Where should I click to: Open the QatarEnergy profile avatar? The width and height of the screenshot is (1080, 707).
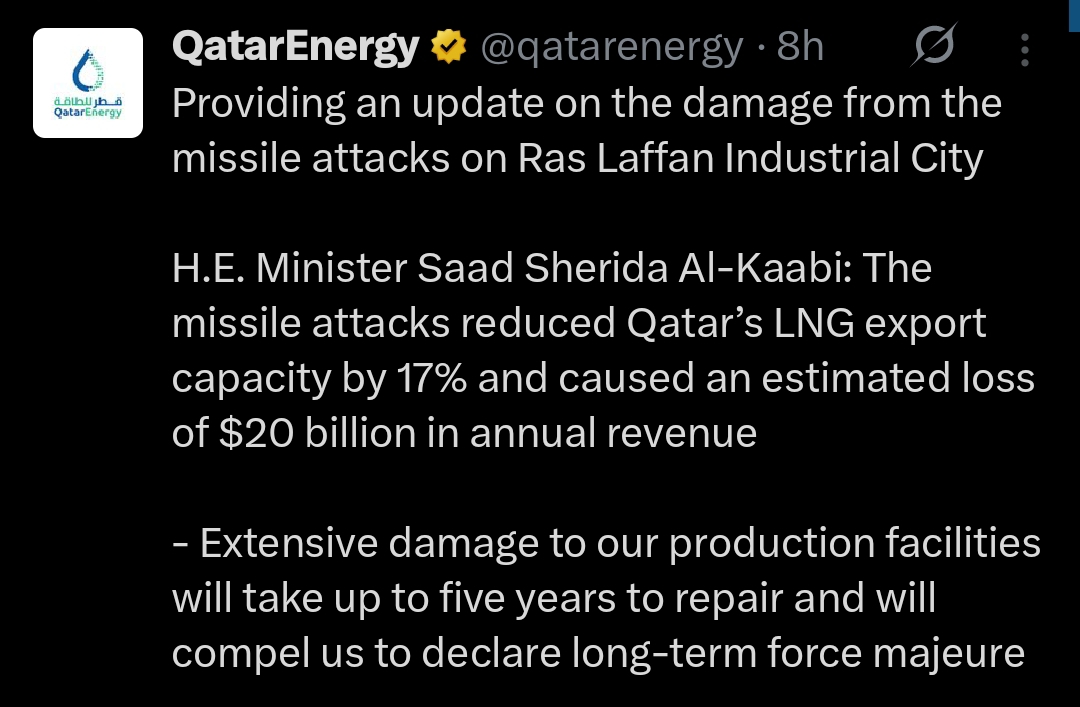pyautogui.click(x=88, y=83)
